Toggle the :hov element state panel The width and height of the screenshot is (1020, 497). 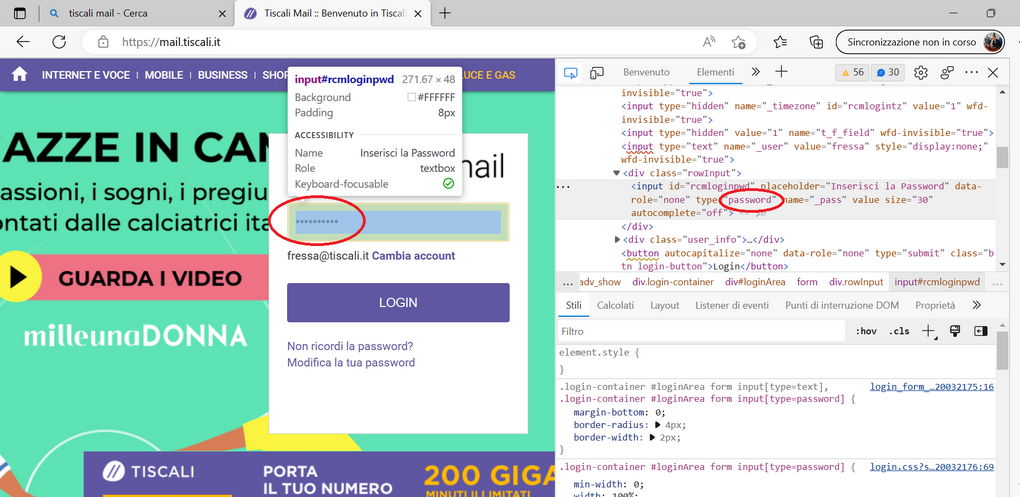coord(866,331)
